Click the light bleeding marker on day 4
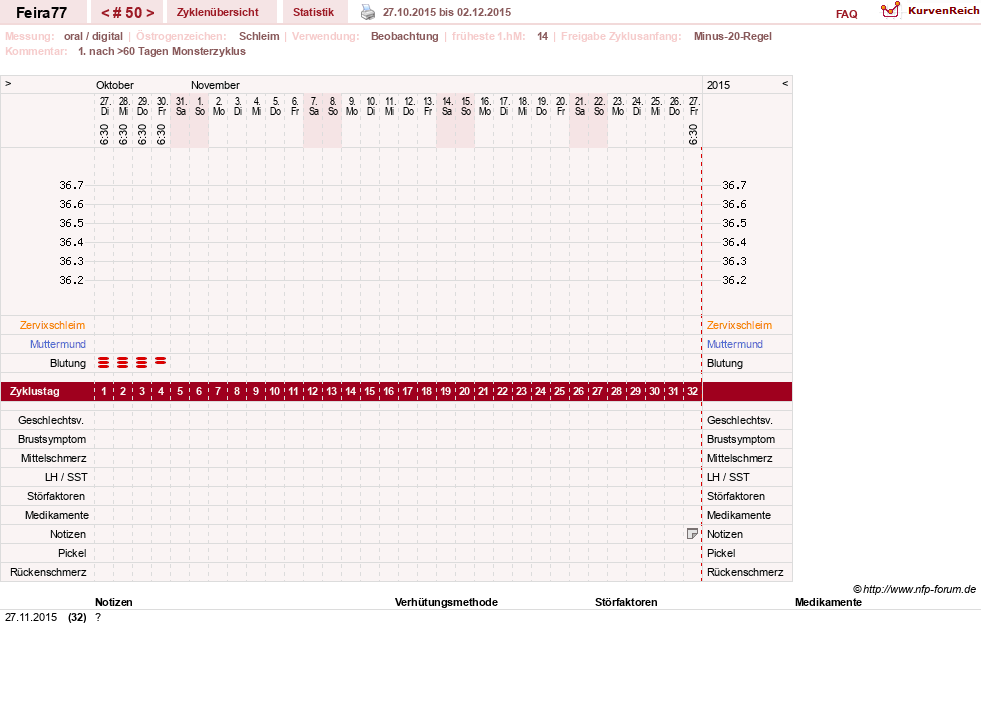Screen dimensions: 981x721 point(161,360)
